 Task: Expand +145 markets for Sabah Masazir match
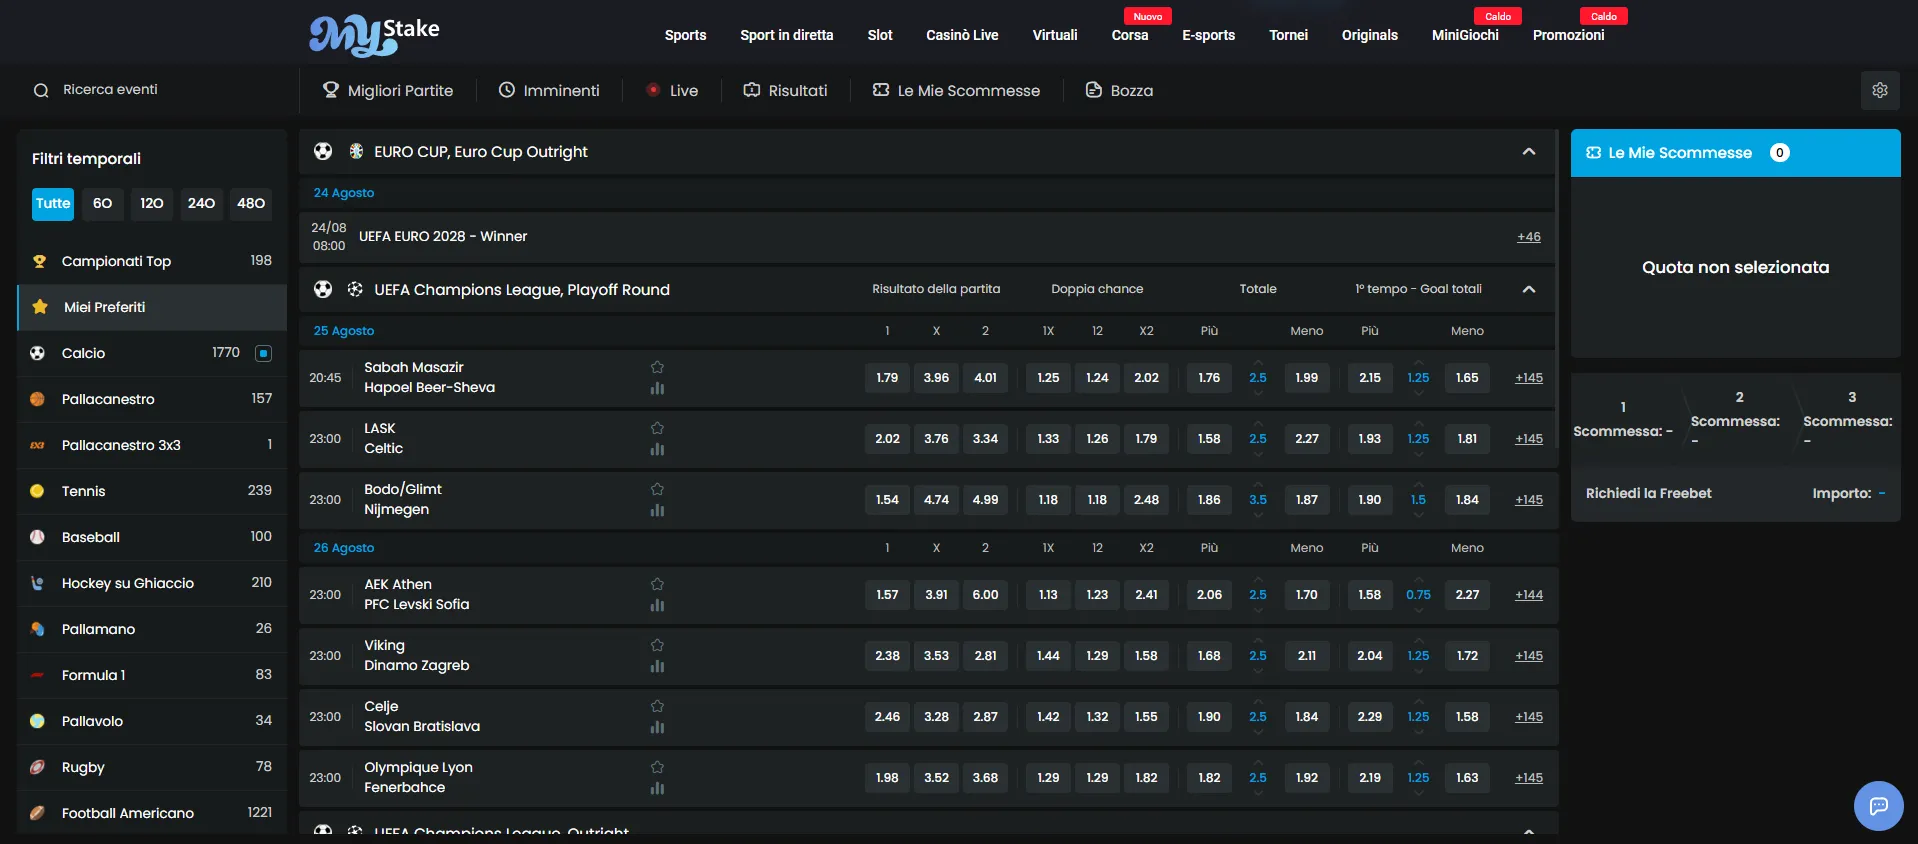(x=1529, y=378)
